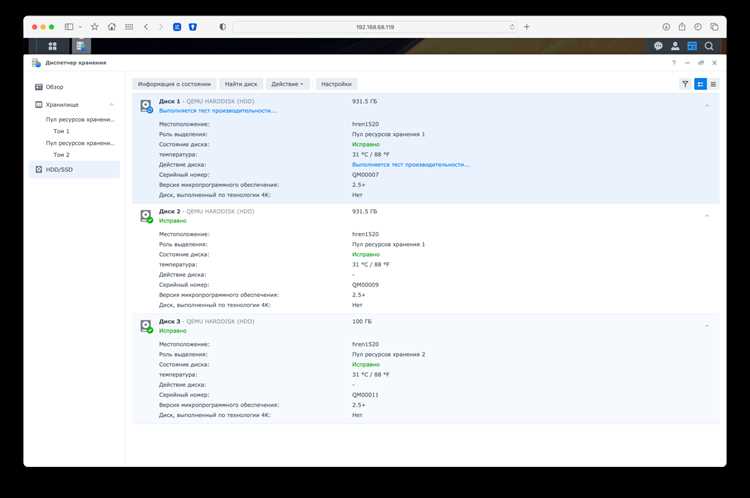Maximize the Storage Manager window
Image resolution: width=750 pixels, height=498 pixels.
point(701,63)
